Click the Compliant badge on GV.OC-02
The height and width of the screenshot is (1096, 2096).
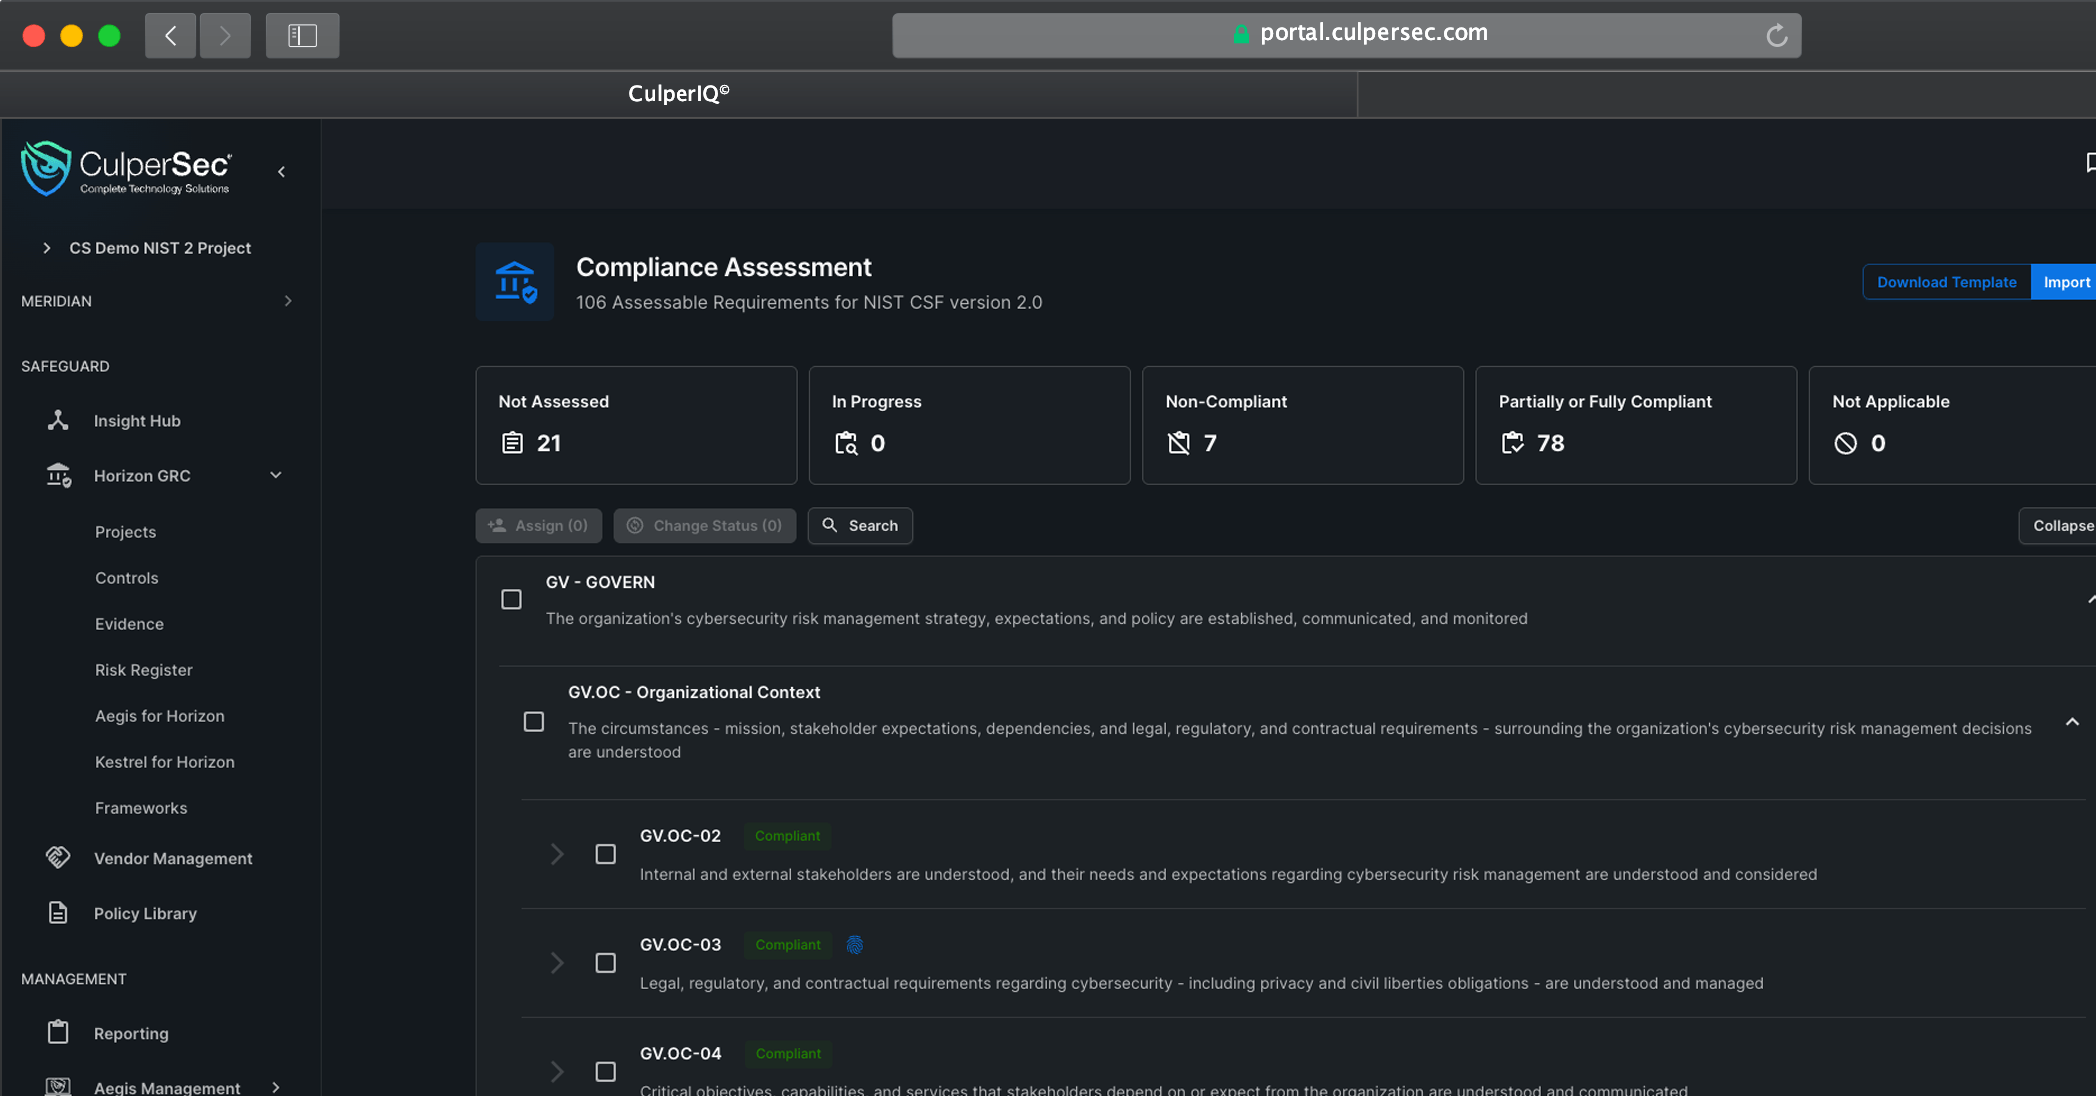tap(787, 836)
